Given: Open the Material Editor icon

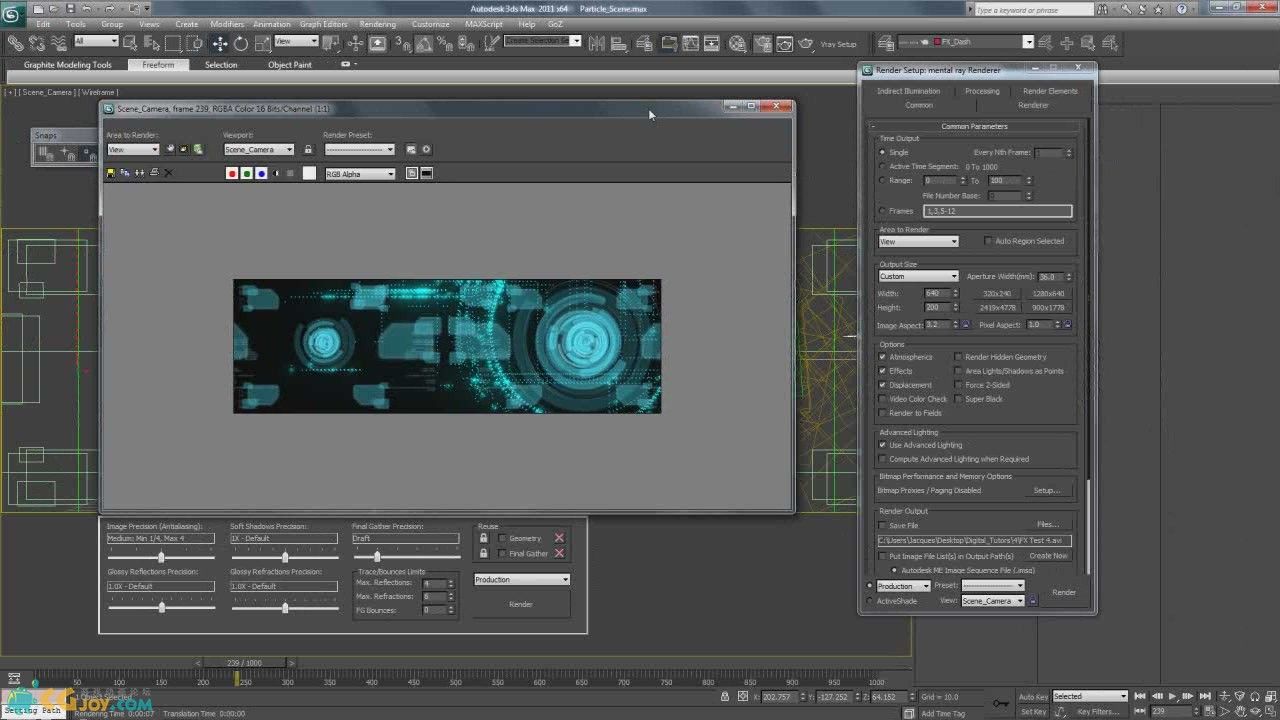Looking at the screenshot, I should pos(738,44).
